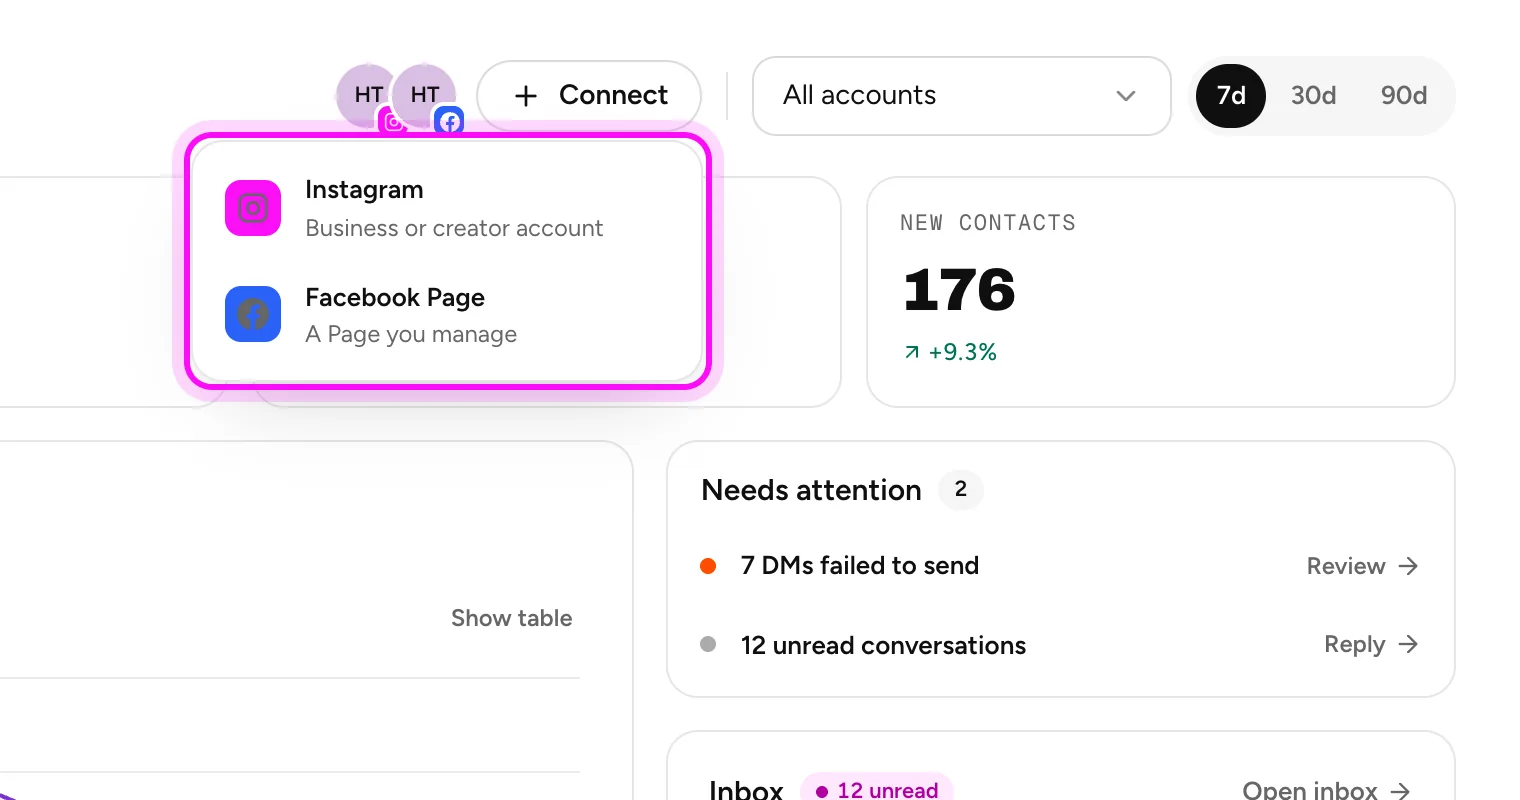Click the Show table button
Viewport: 1520px width, 800px height.
point(511,618)
